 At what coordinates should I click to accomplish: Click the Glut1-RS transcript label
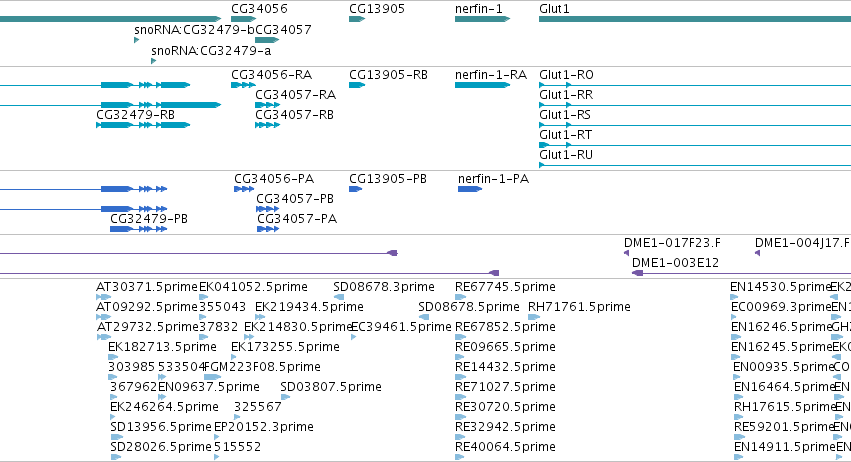click(565, 115)
